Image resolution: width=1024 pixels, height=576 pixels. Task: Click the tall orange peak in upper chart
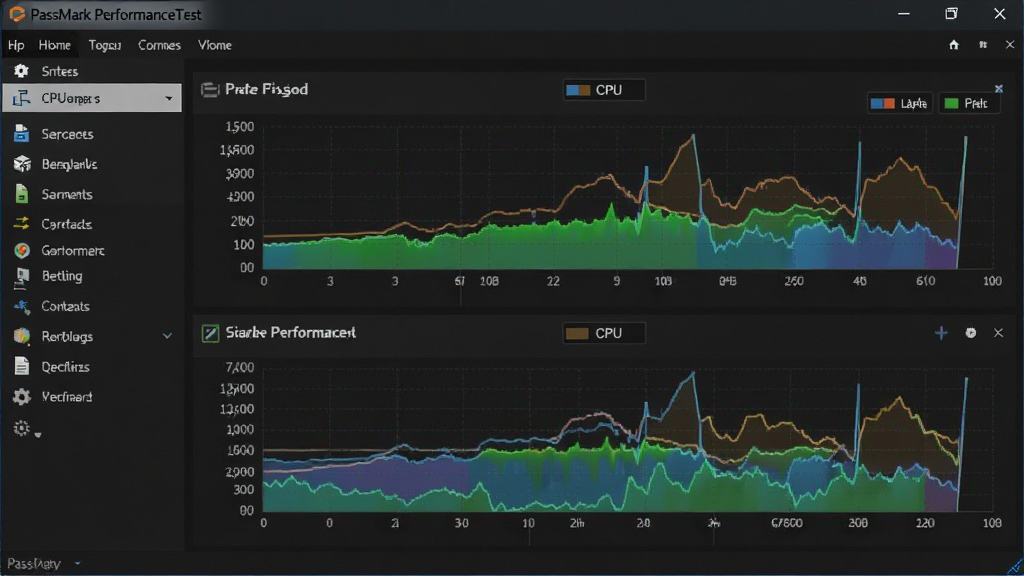point(692,137)
